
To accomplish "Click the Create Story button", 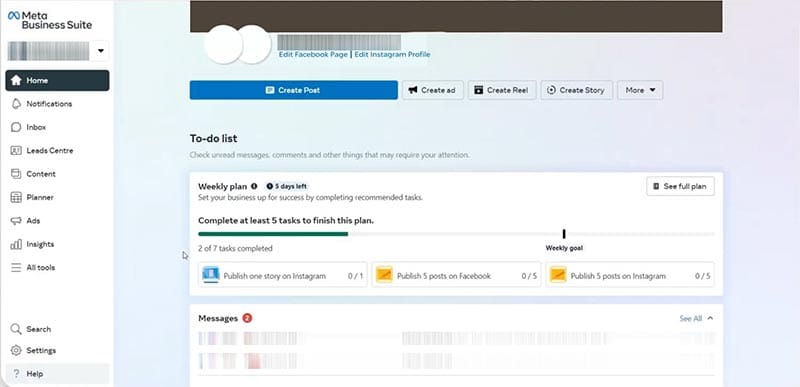I will pos(577,90).
